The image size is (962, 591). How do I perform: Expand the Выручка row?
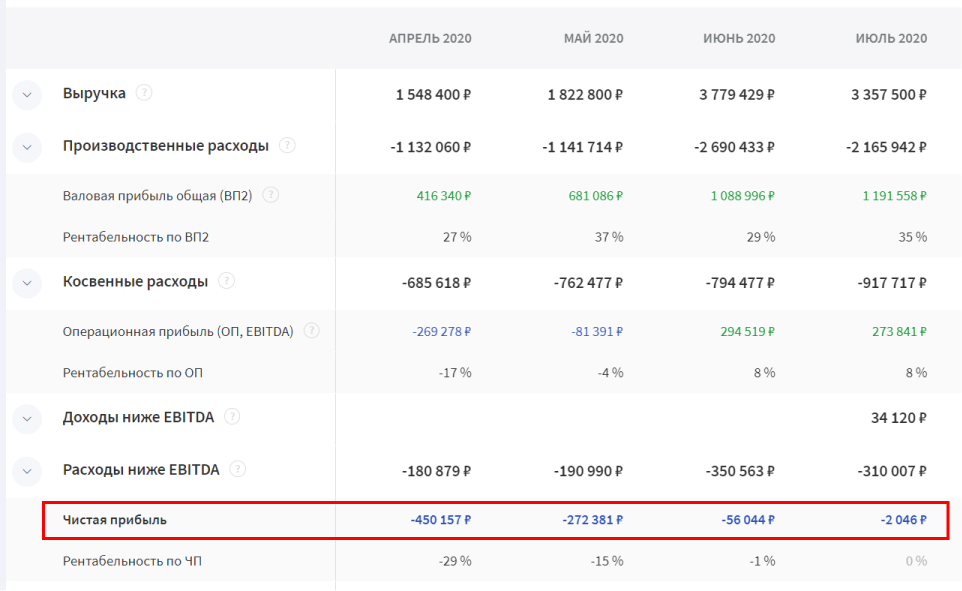point(27,95)
